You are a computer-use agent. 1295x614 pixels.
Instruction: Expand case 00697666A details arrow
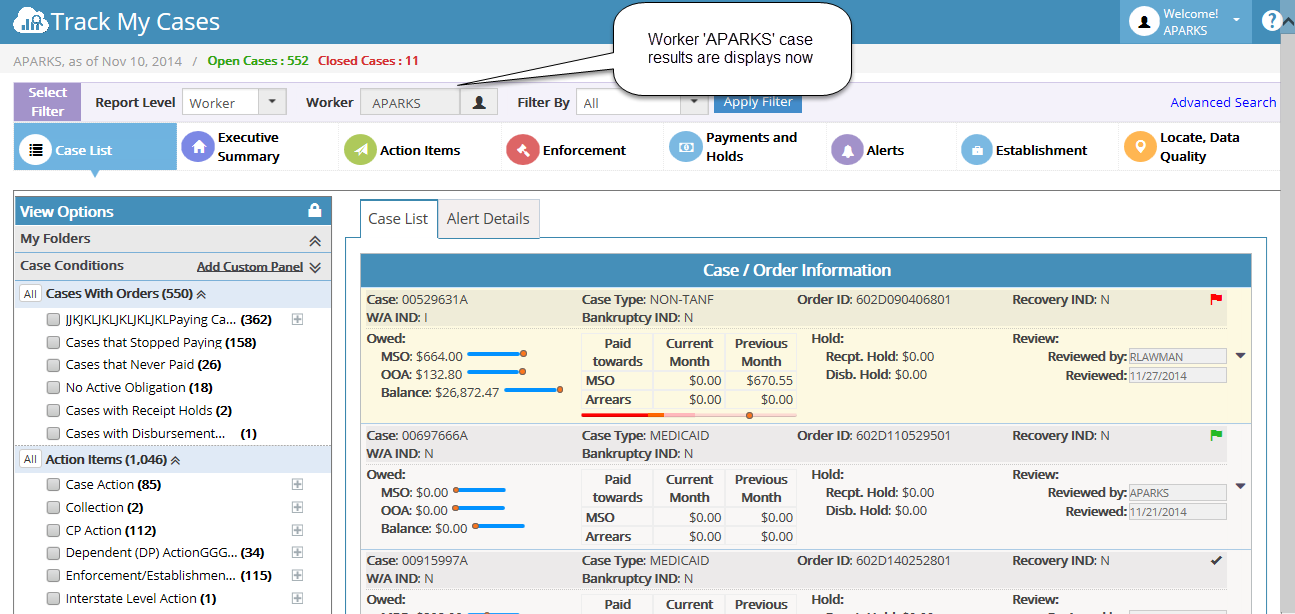1241,487
